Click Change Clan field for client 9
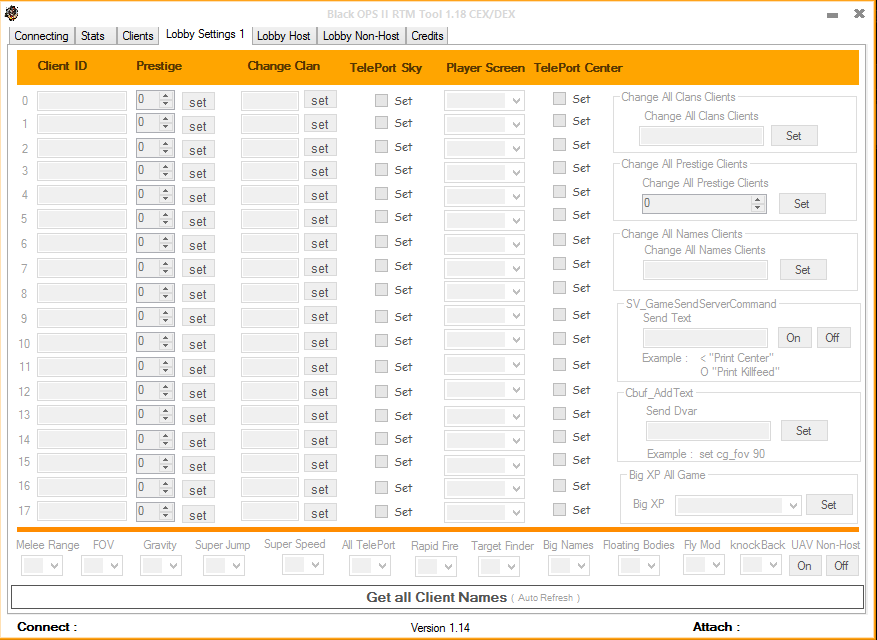877x640 pixels. point(270,318)
